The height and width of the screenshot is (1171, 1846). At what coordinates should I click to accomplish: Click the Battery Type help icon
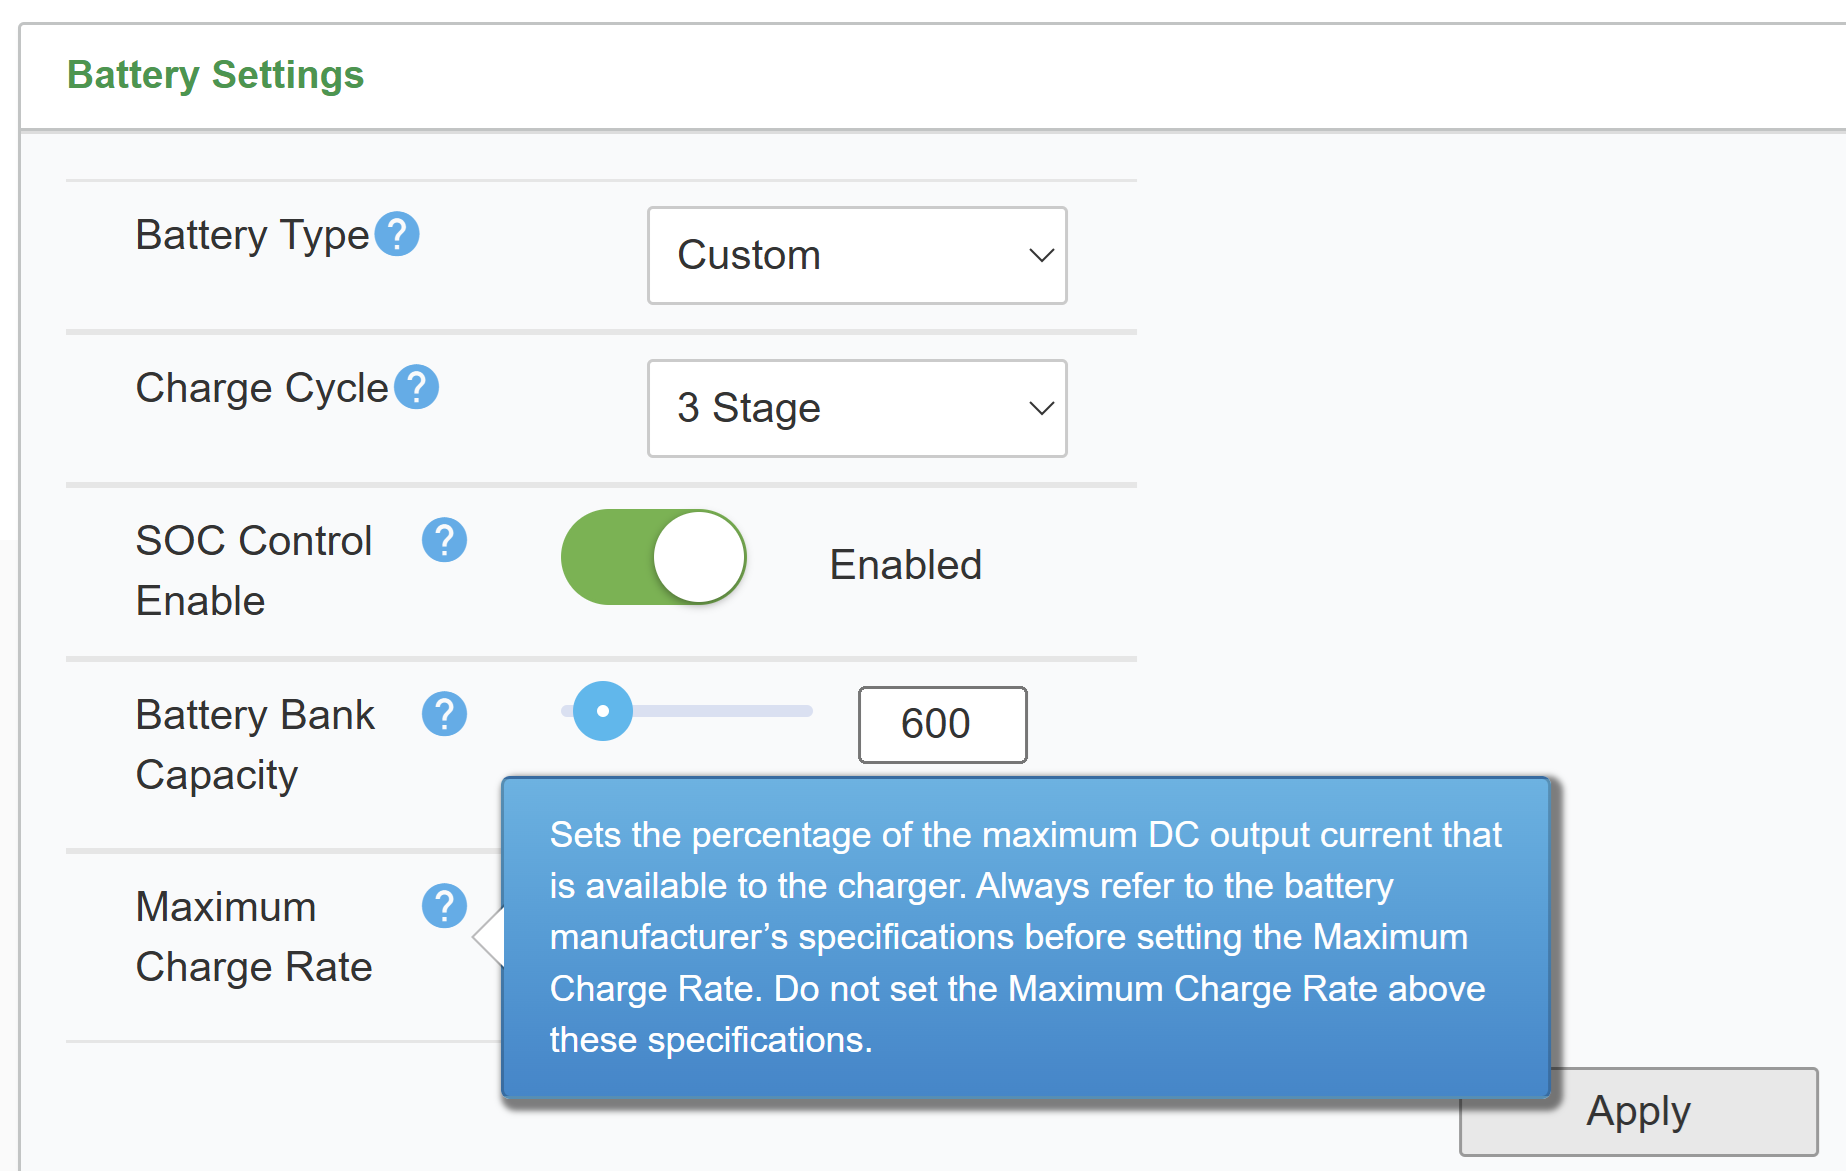click(397, 235)
